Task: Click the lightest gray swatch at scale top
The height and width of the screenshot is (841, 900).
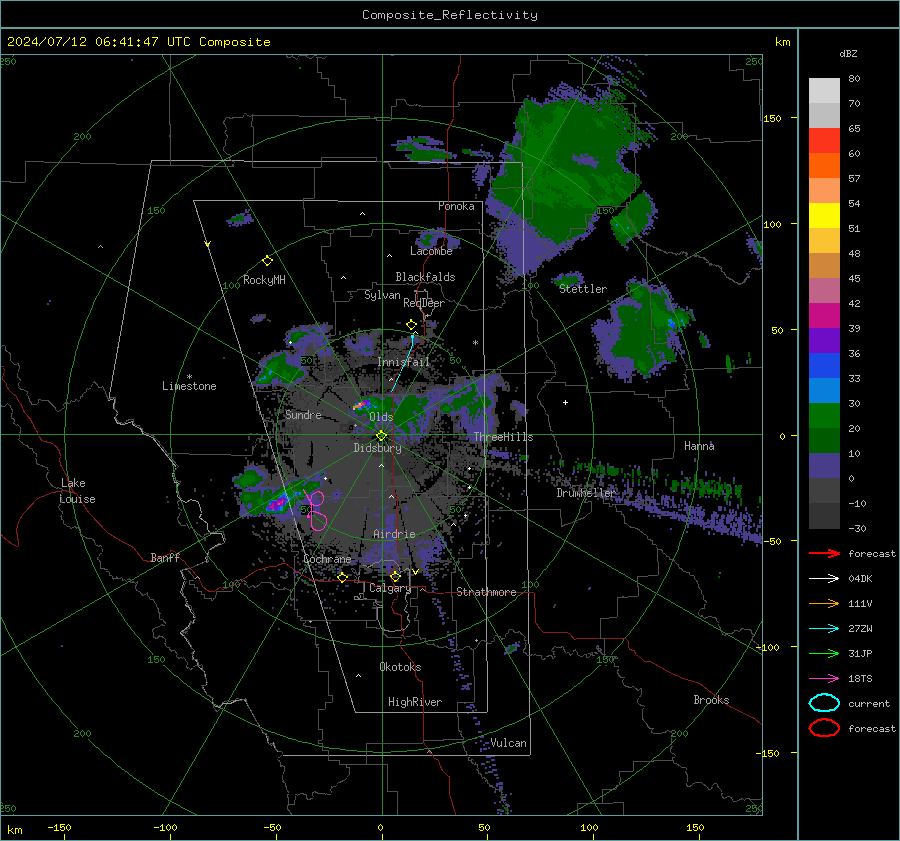Action: (824, 91)
